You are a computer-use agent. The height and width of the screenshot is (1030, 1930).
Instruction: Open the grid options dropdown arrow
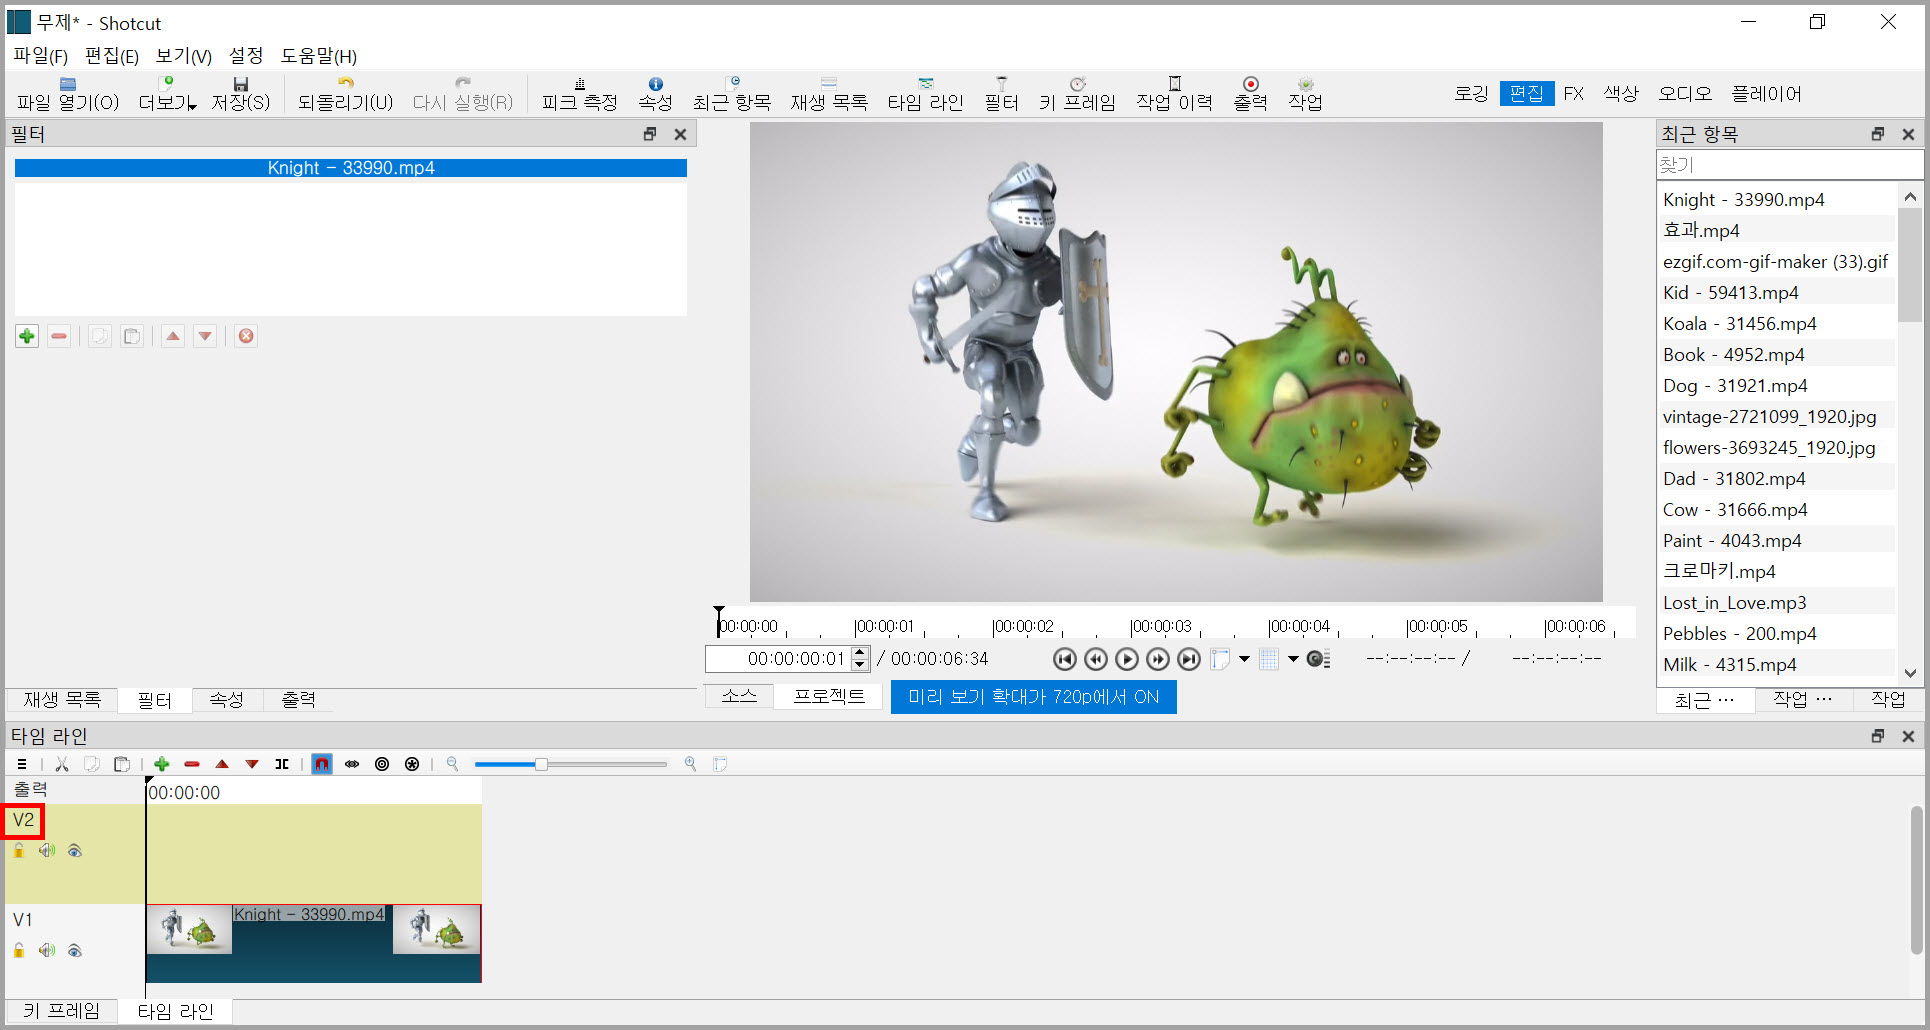tap(1293, 659)
